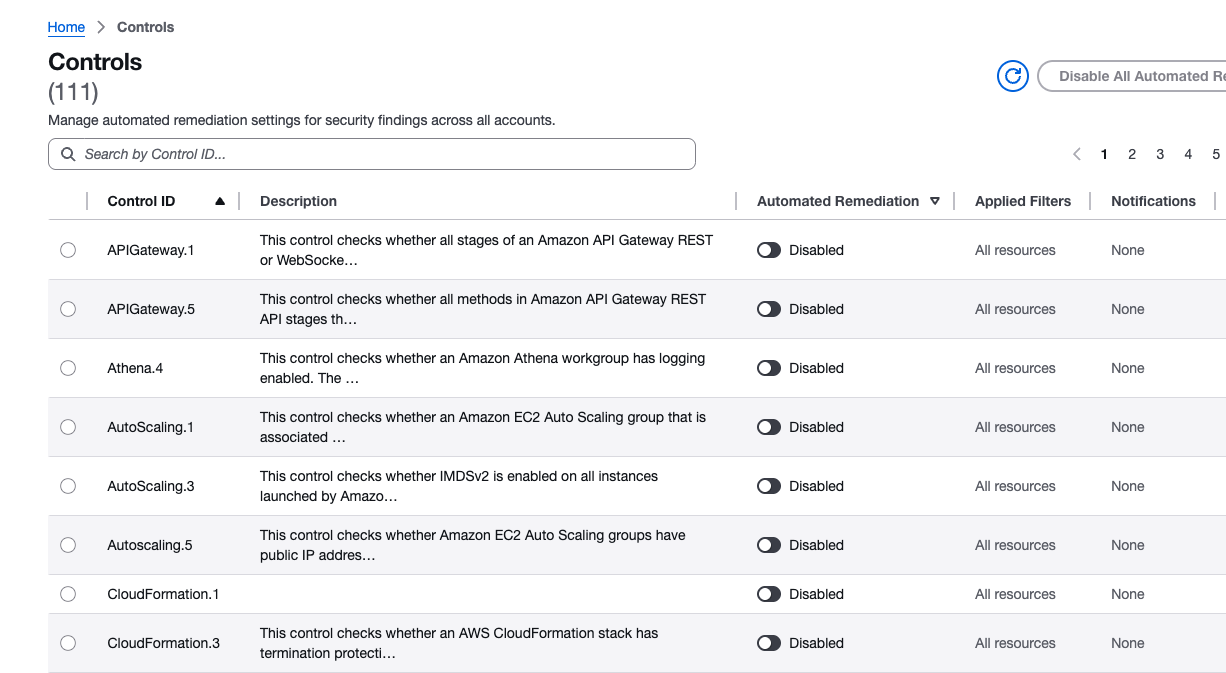Image resolution: width=1226 pixels, height=673 pixels.
Task: Enable automated remediation for CloudFormation.1
Action: coord(769,594)
